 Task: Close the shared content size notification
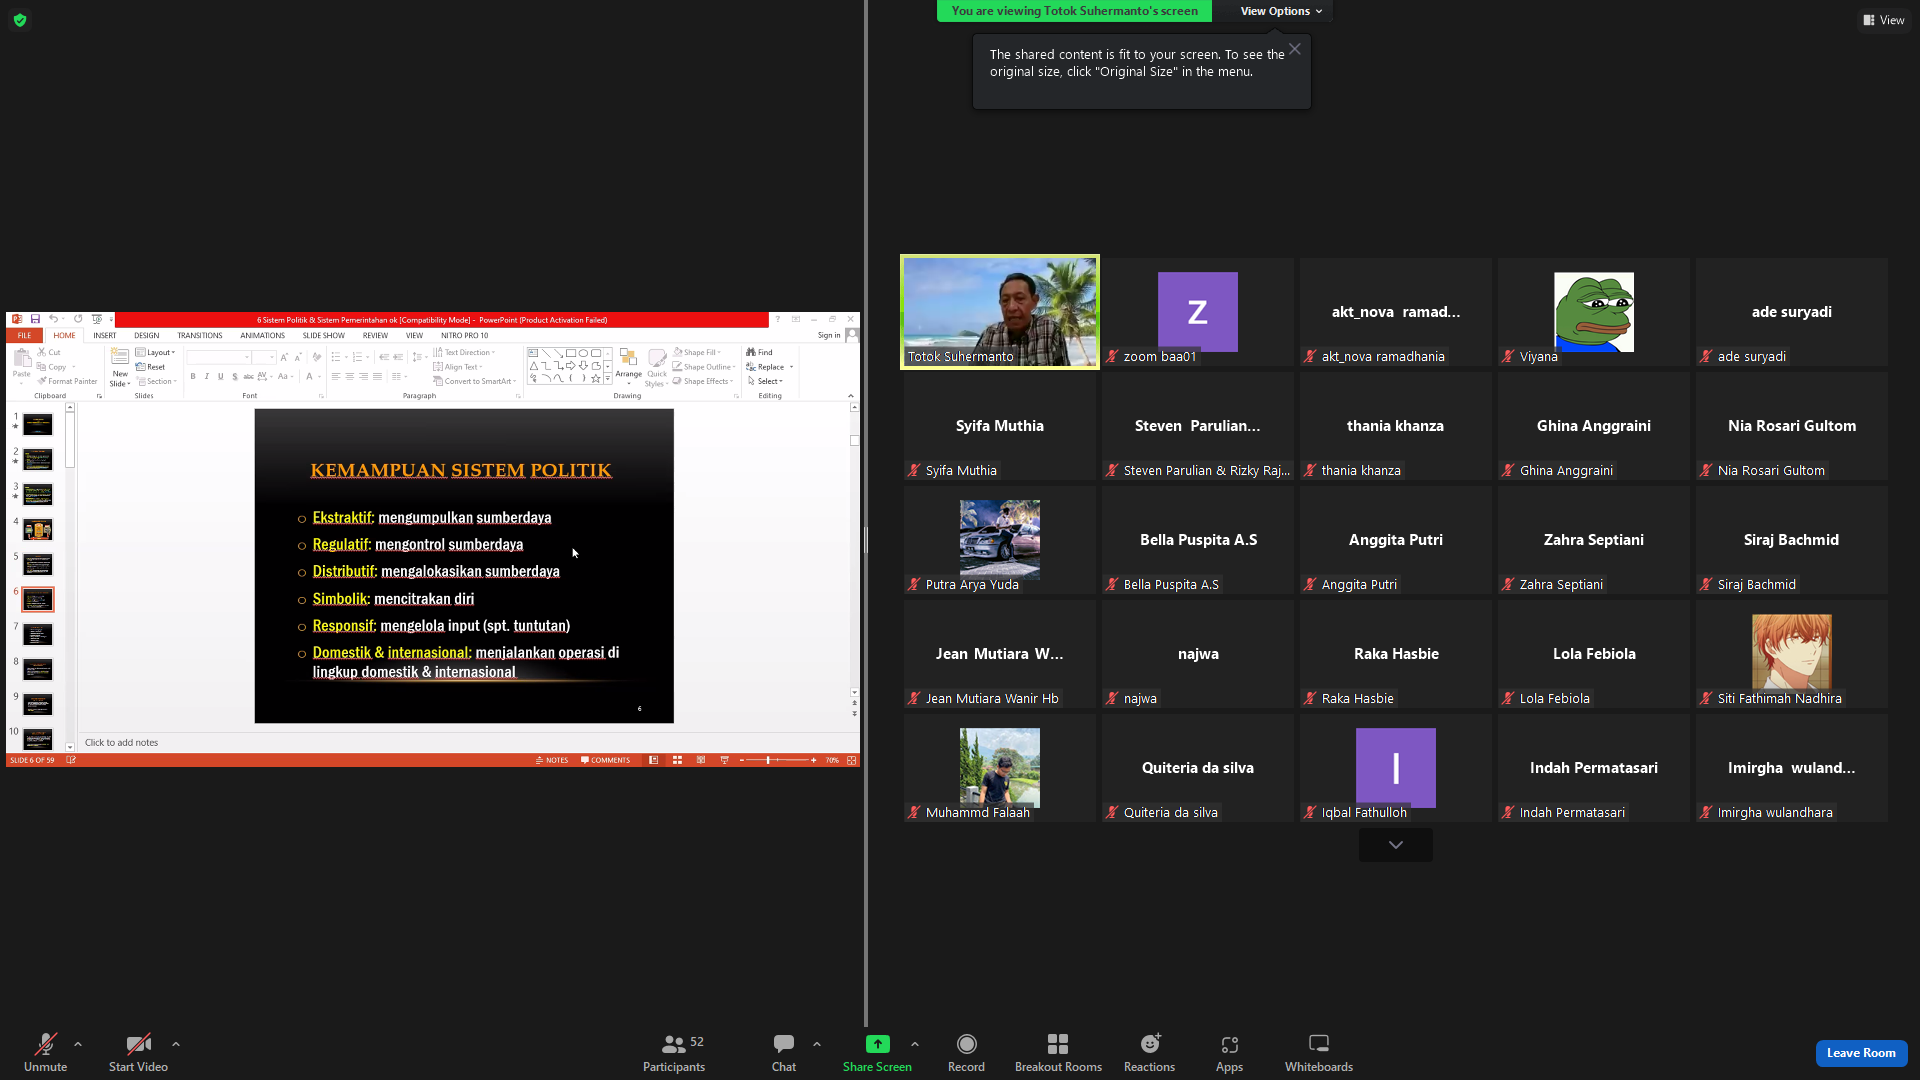(1295, 49)
